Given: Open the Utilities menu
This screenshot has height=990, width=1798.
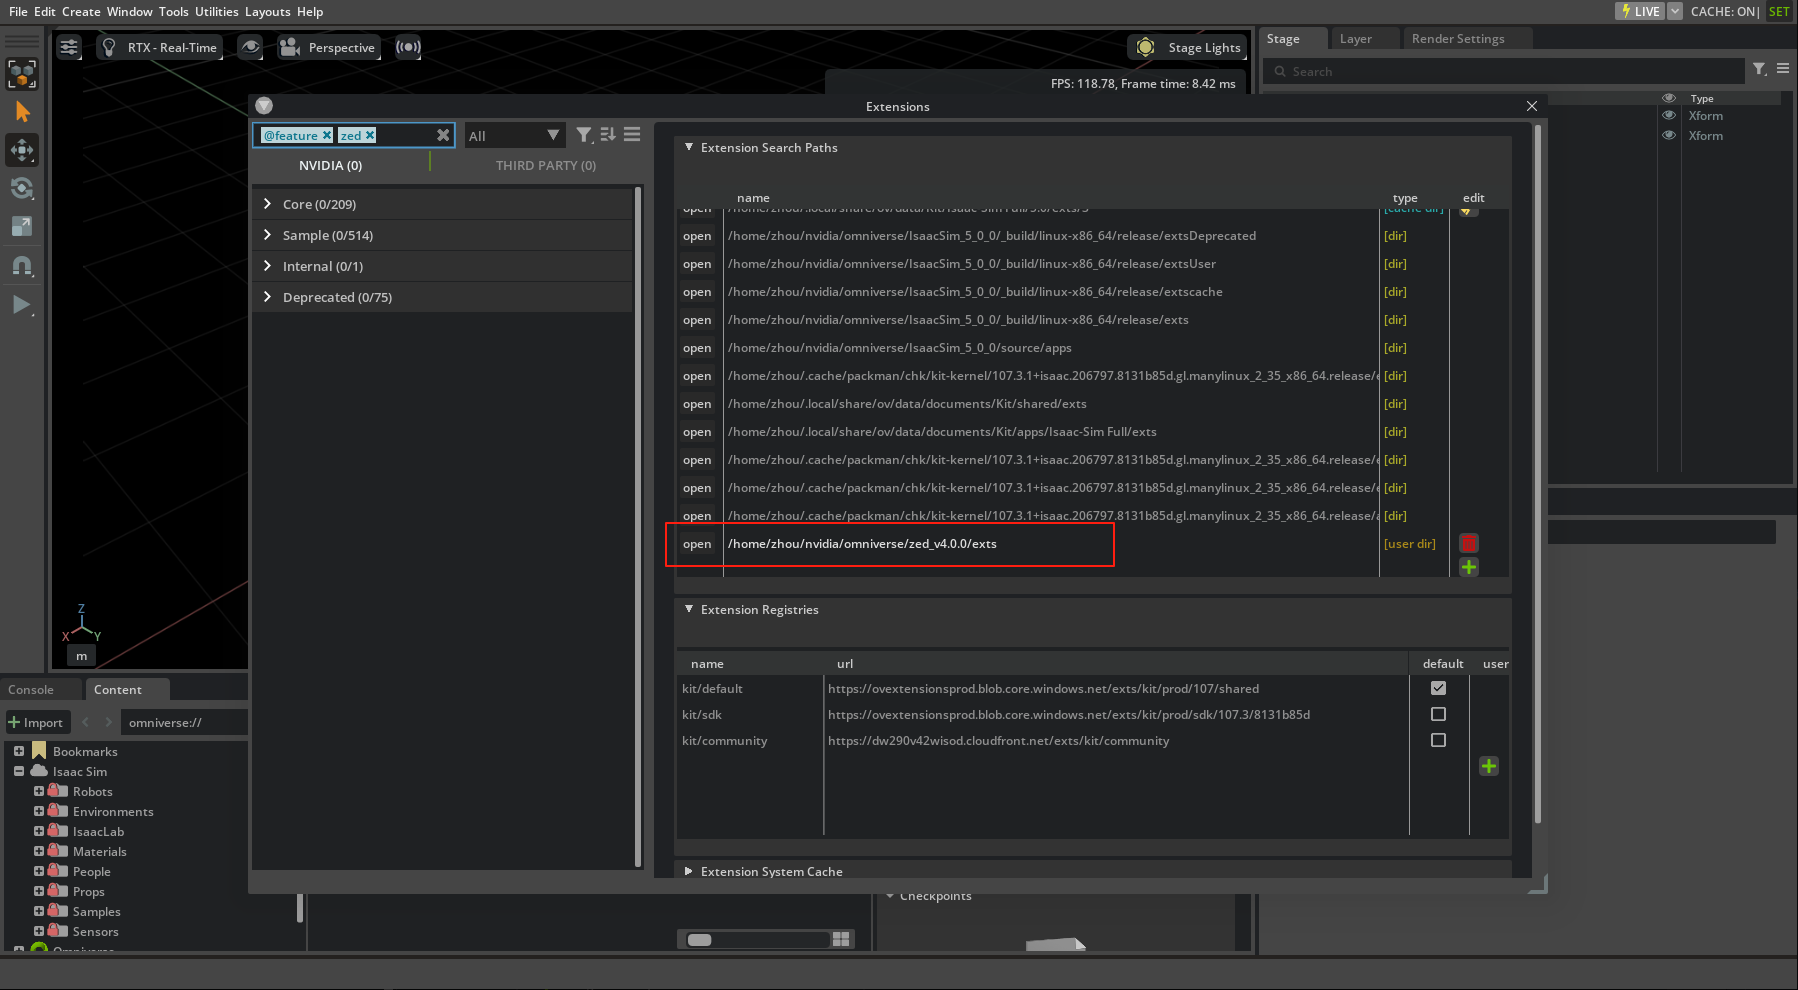Looking at the screenshot, I should [217, 12].
